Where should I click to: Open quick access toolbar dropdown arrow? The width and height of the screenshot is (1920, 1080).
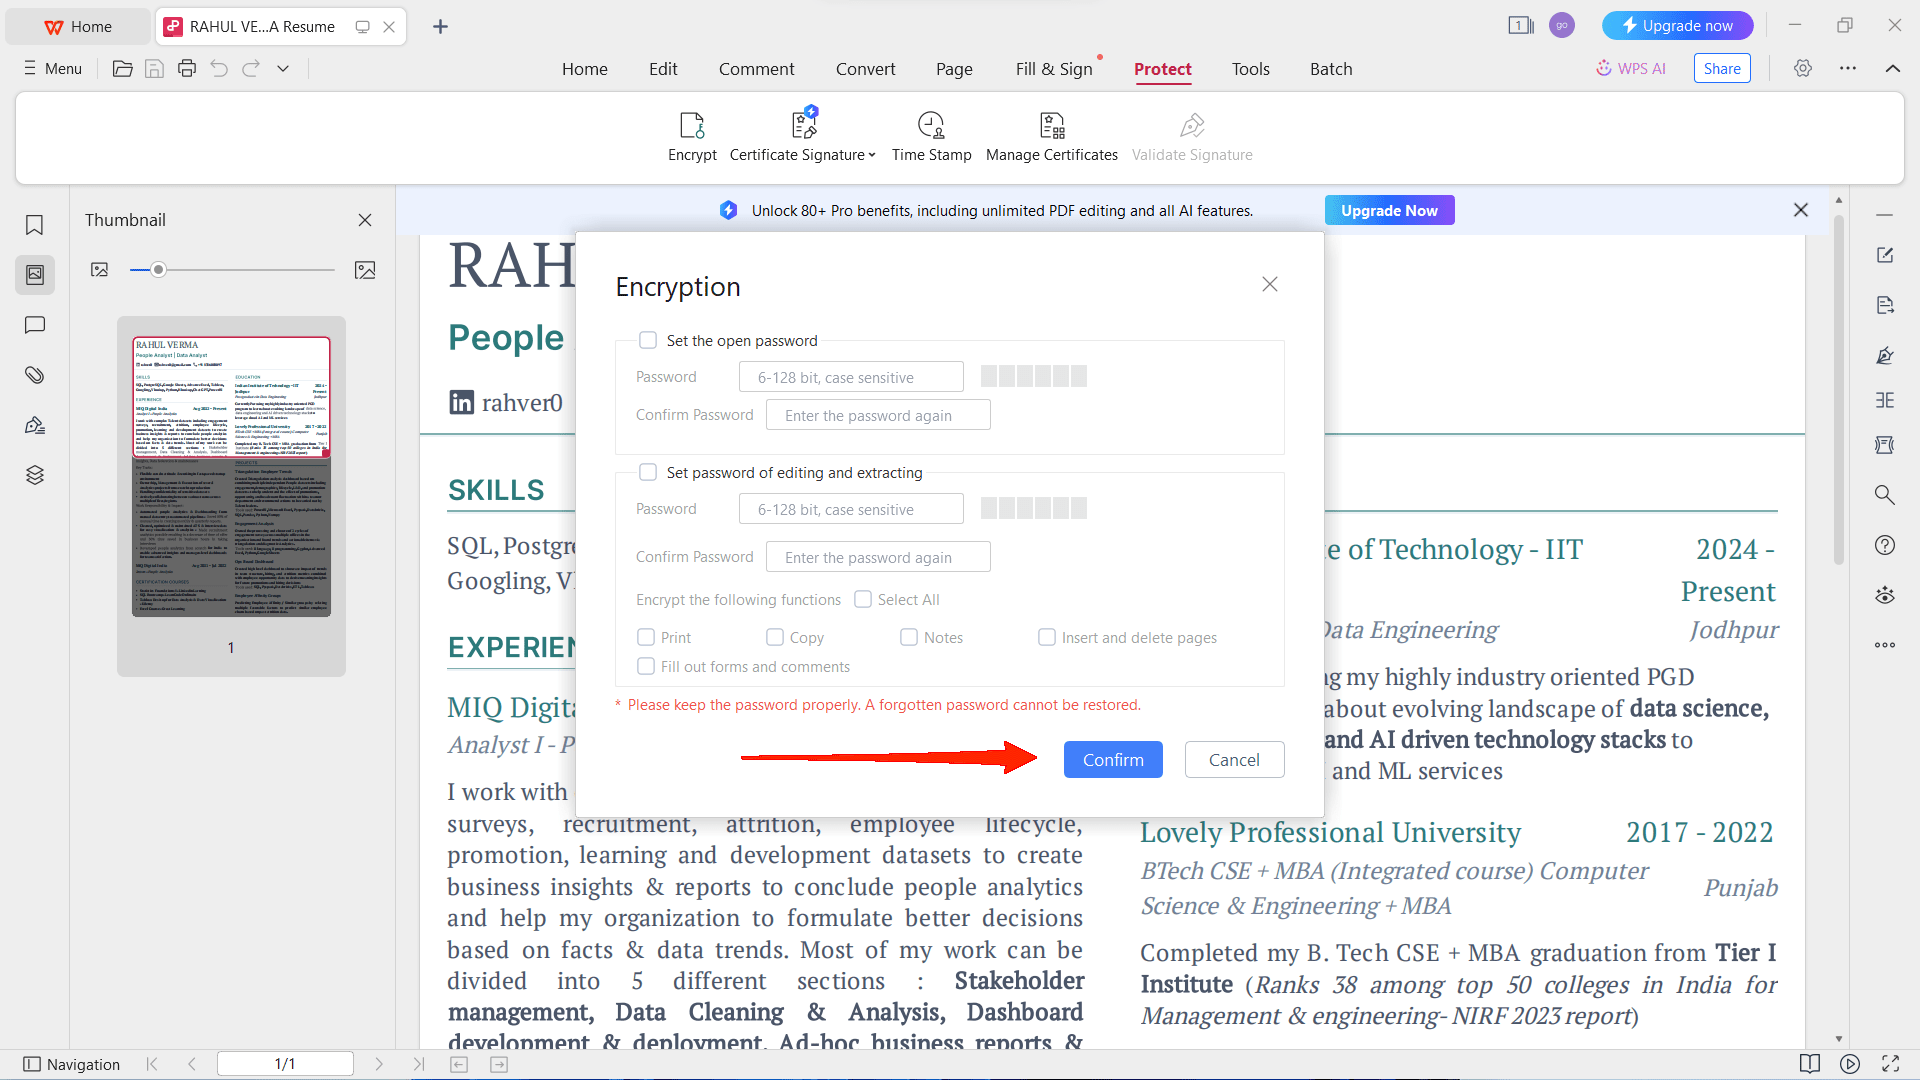(x=283, y=69)
